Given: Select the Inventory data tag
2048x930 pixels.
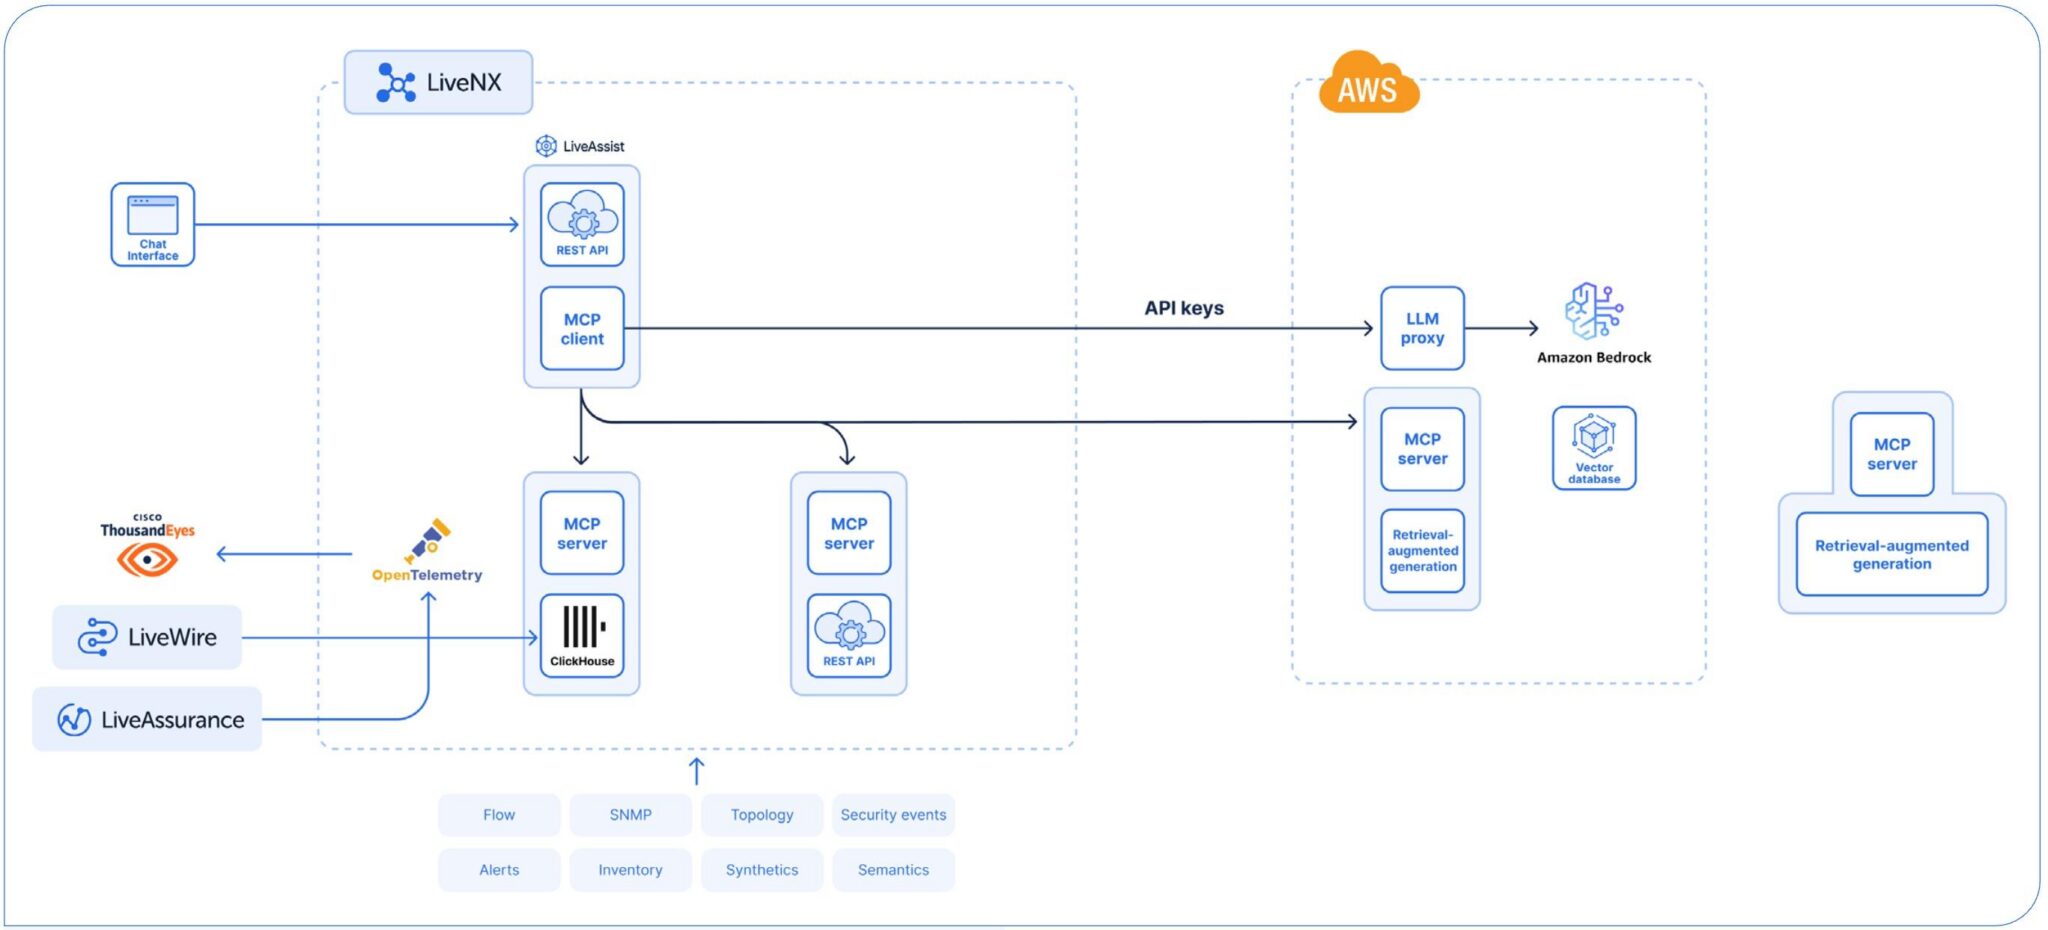Looking at the screenshot, I should click(631, 870).
